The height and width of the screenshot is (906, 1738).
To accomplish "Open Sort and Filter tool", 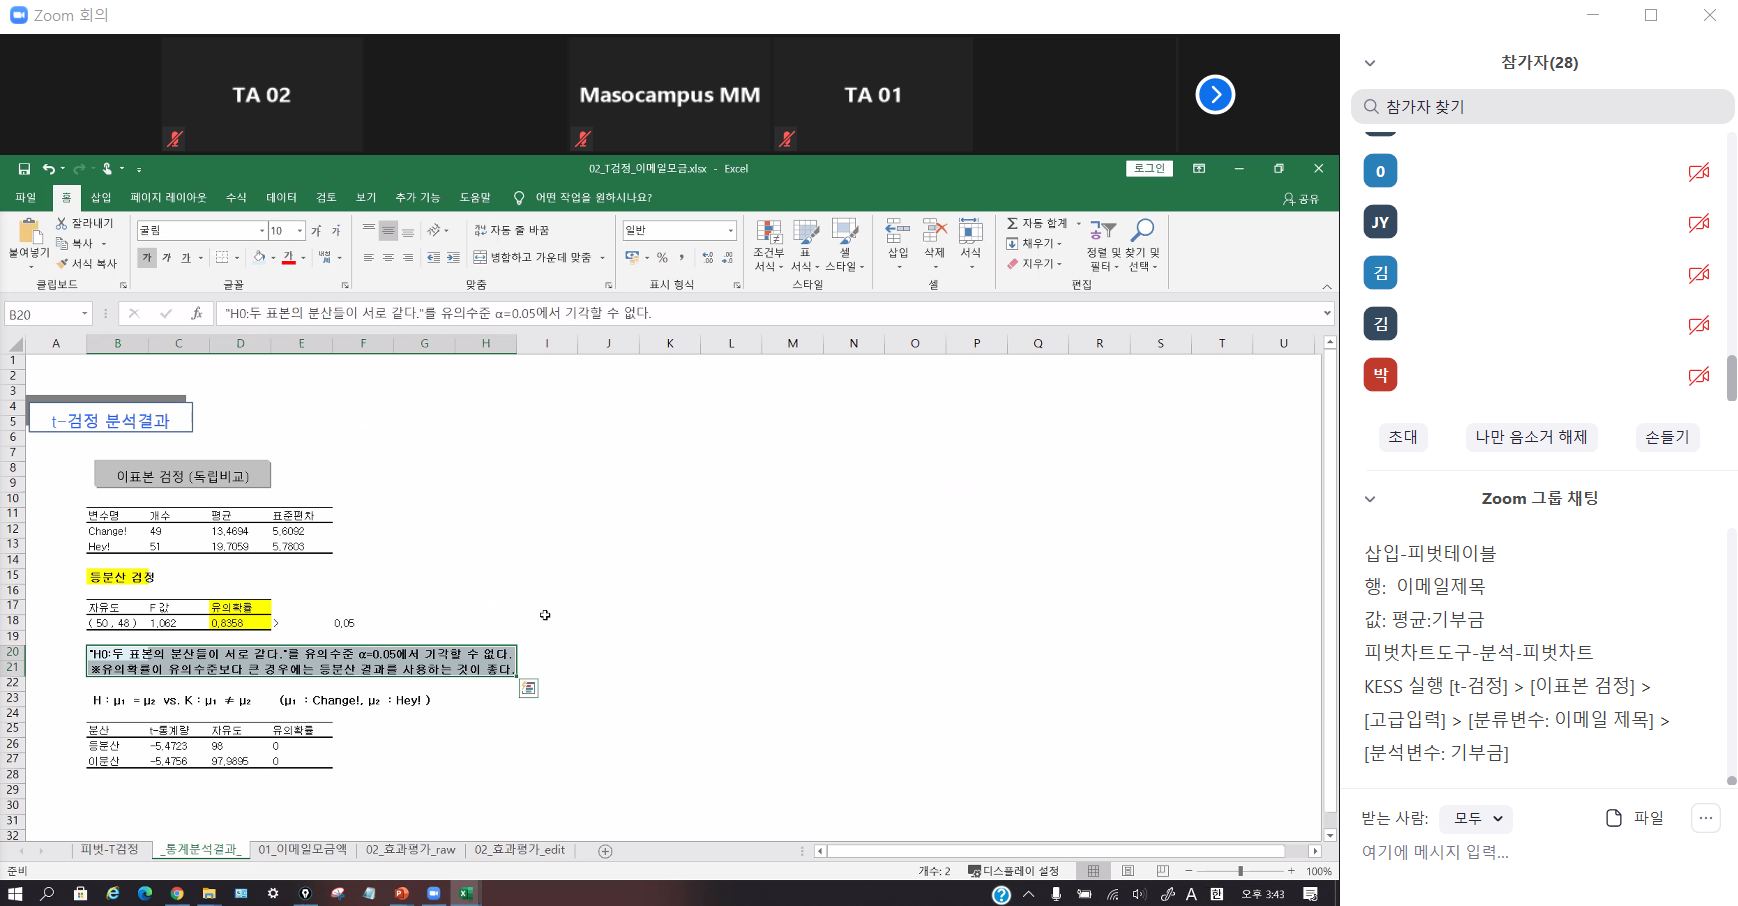I will (x=1102, y=234).
